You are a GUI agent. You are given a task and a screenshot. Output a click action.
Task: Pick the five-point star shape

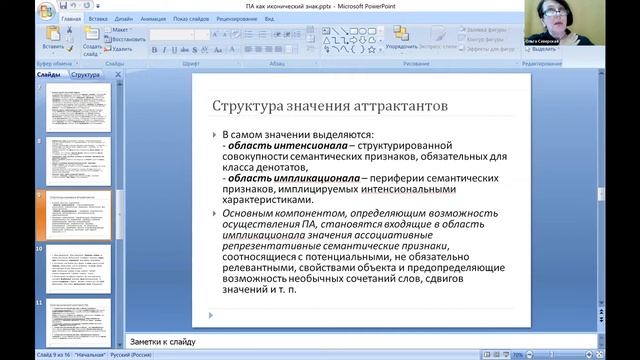371,49
